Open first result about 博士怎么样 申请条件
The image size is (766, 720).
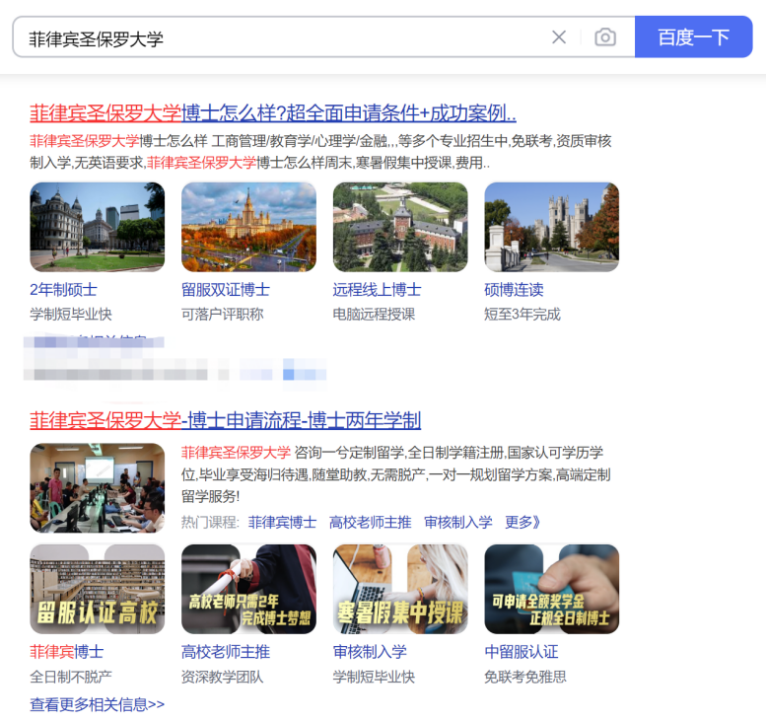pyautogui.click(x=273, y=113)
